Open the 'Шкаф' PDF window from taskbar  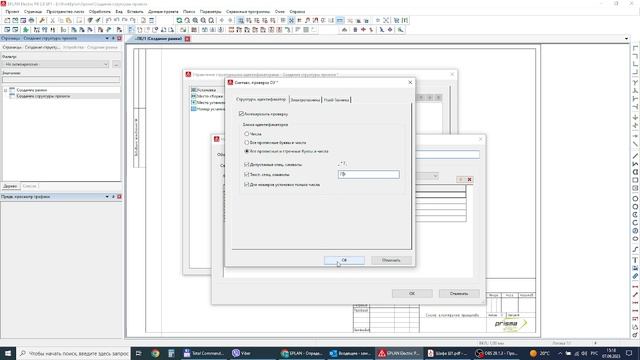pos(447,353)
